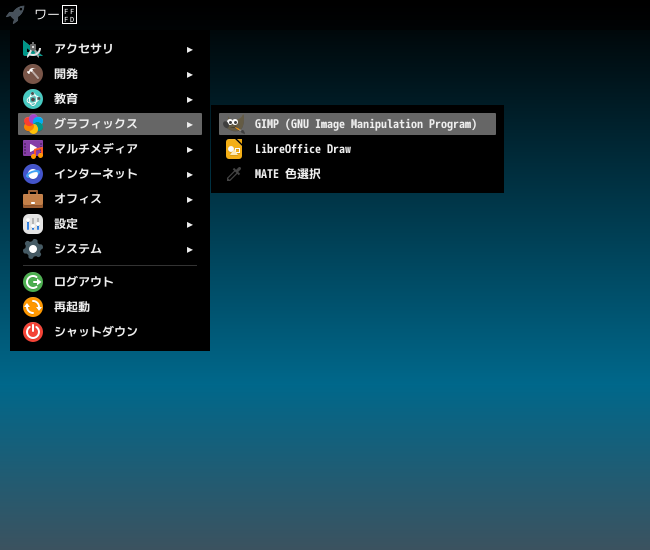Viewport: 650px width, 550px height.
Task: Click the オフィス briefcase icon
Action: tap(33, 199)
